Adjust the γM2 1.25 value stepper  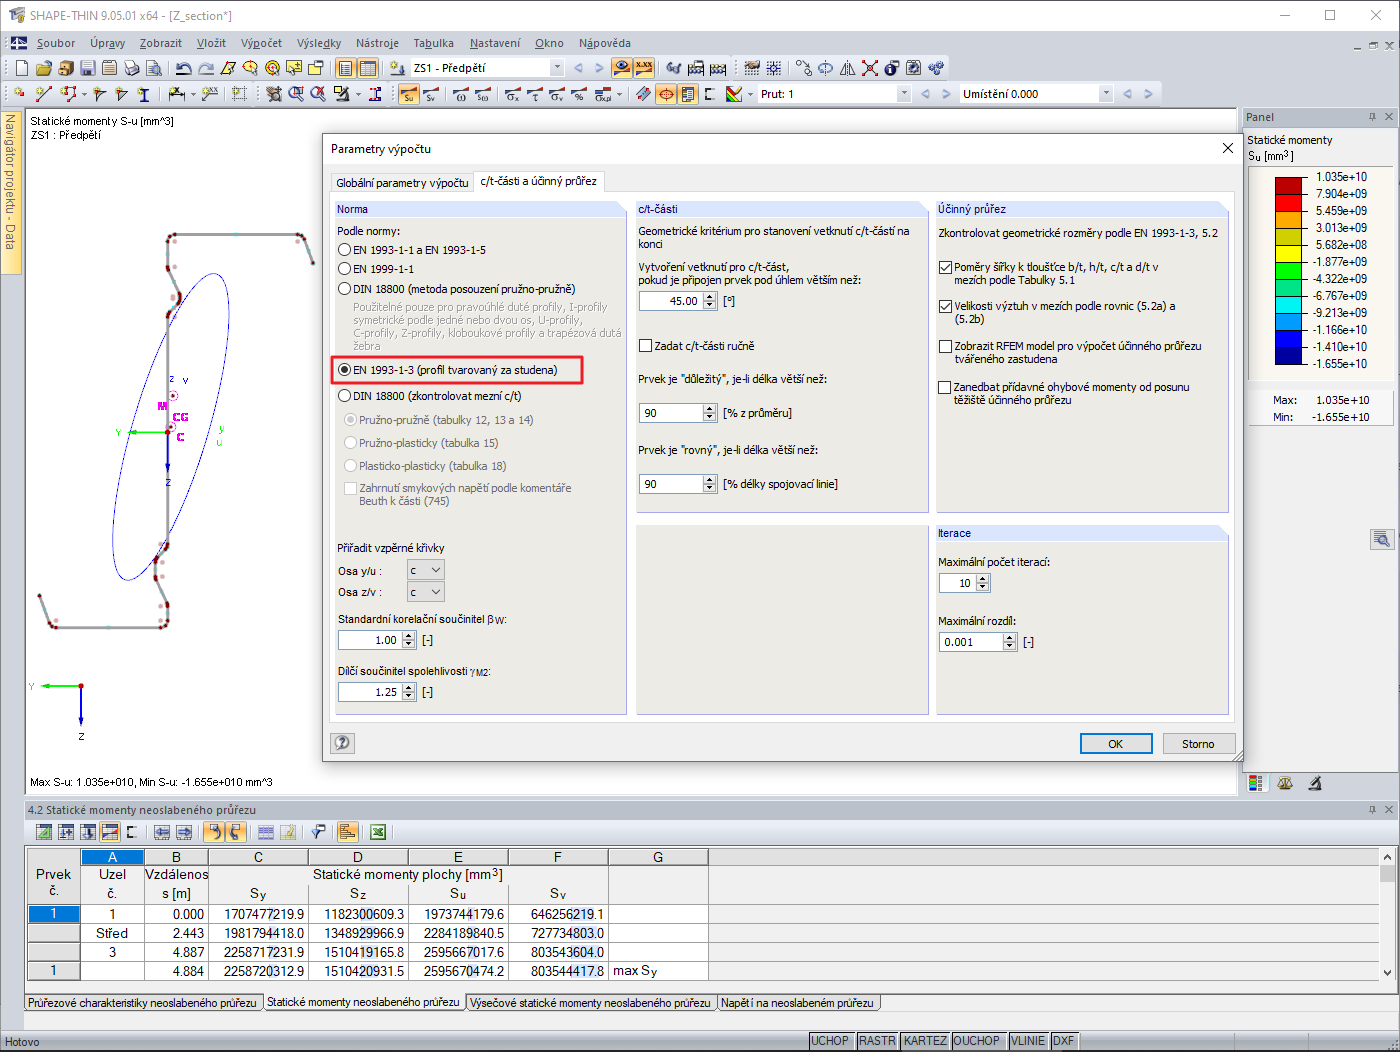(409, 692)
